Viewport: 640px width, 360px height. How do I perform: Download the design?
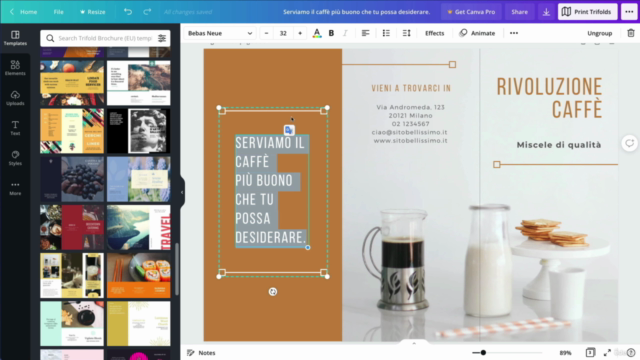click(546, 12)
